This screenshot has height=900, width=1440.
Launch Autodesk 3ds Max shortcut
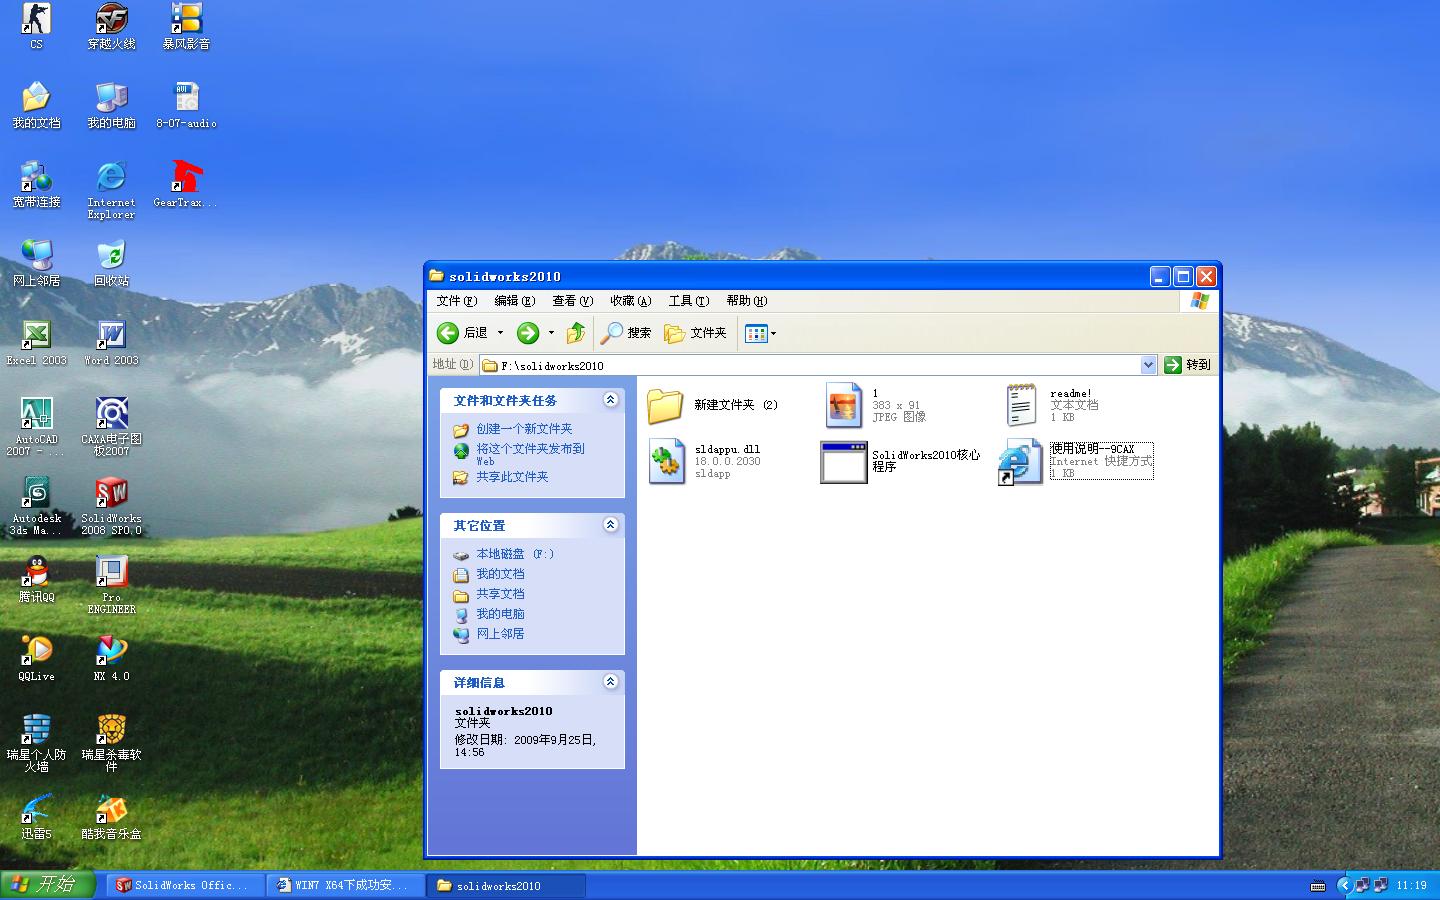pyautogui.click(x=36, y=505)
